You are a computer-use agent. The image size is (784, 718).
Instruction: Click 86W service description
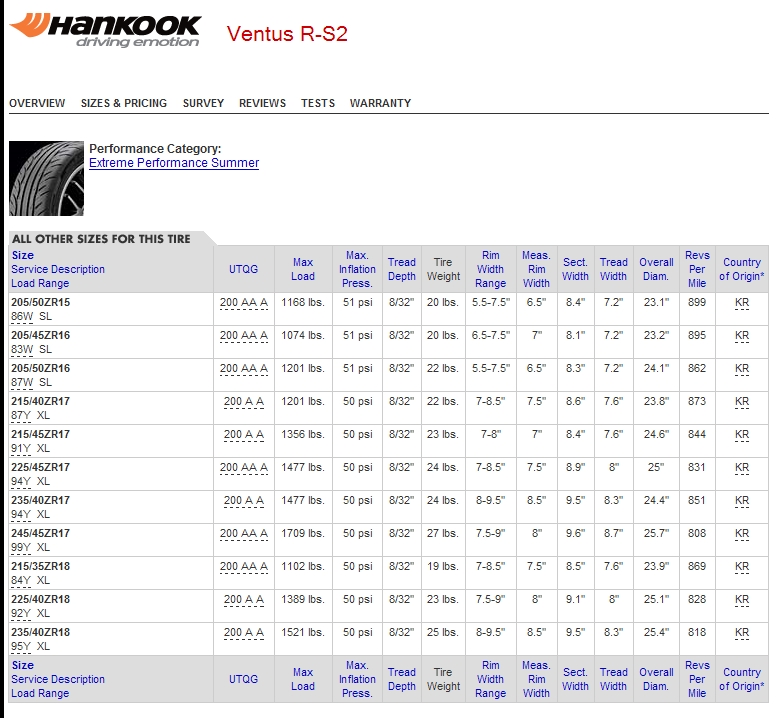click(x=22, y=316)
